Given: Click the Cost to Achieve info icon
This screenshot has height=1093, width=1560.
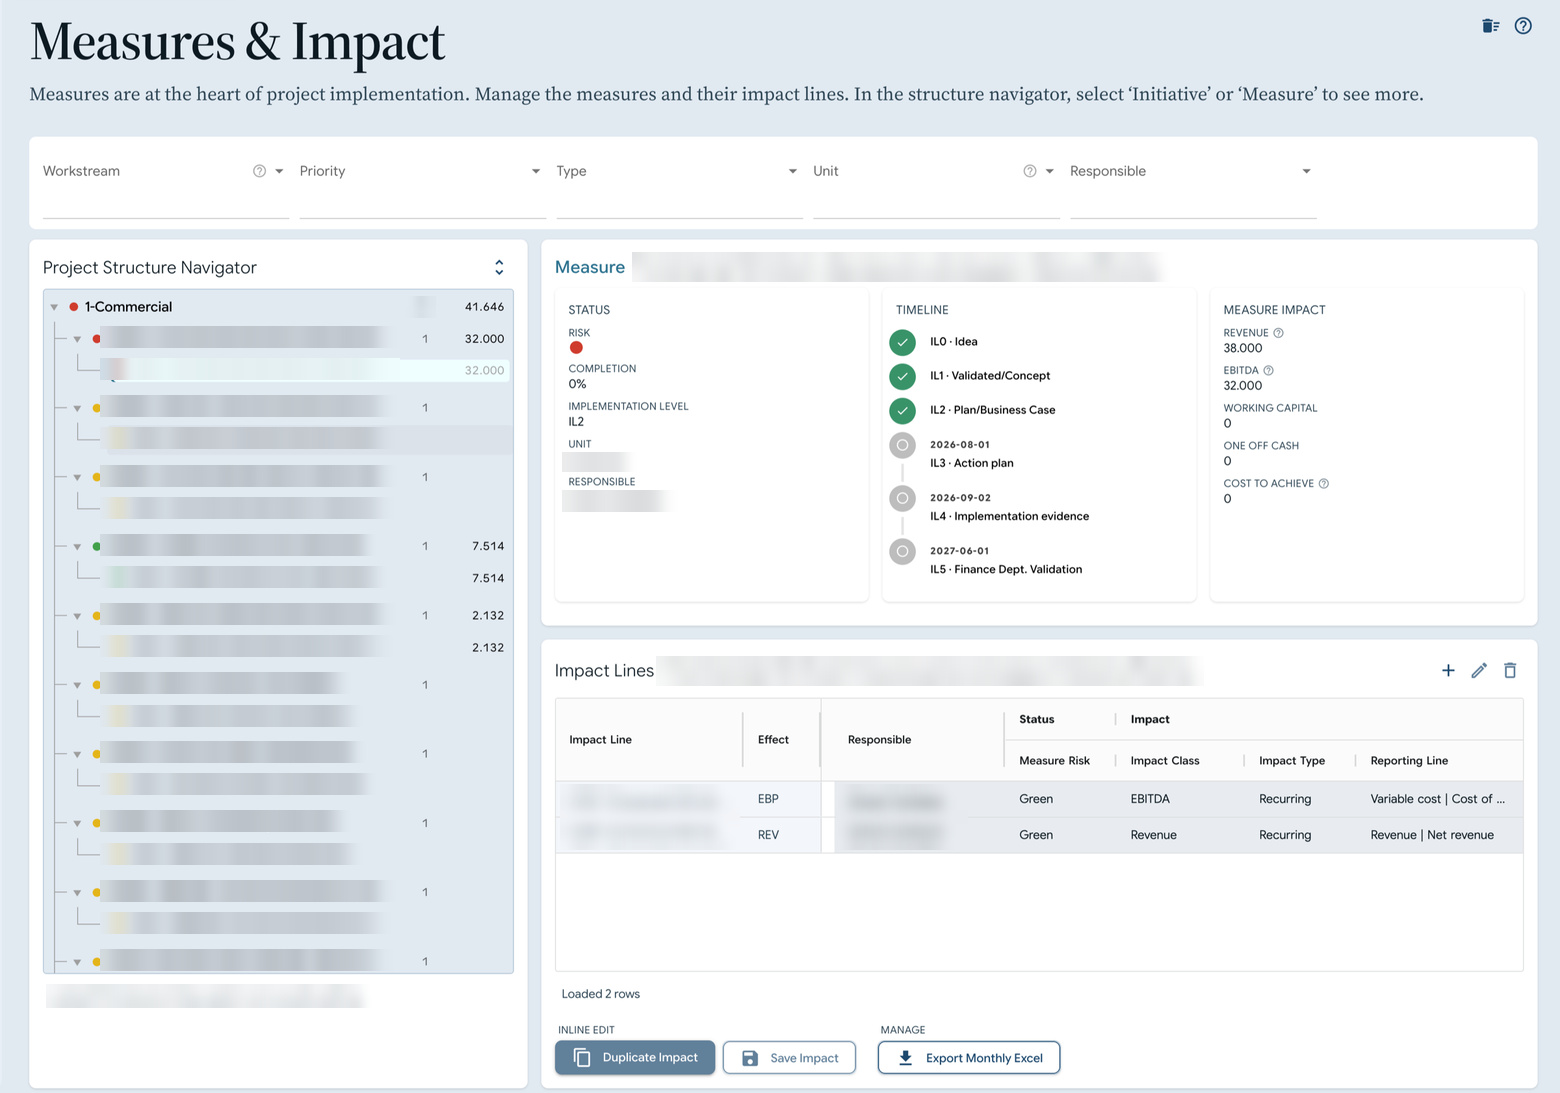Looking at the screenshot, I should coord(1323,483).
